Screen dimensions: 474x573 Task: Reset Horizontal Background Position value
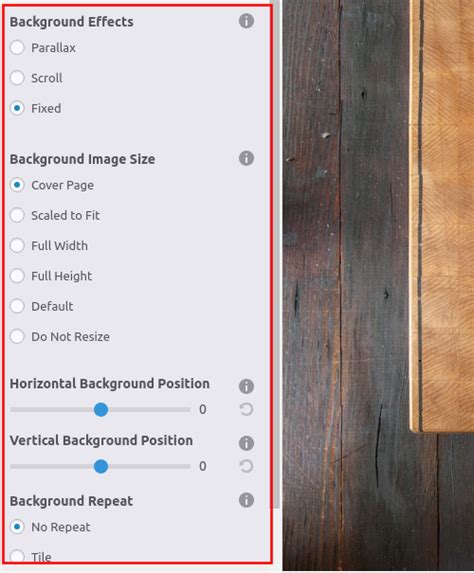[246, 409]
